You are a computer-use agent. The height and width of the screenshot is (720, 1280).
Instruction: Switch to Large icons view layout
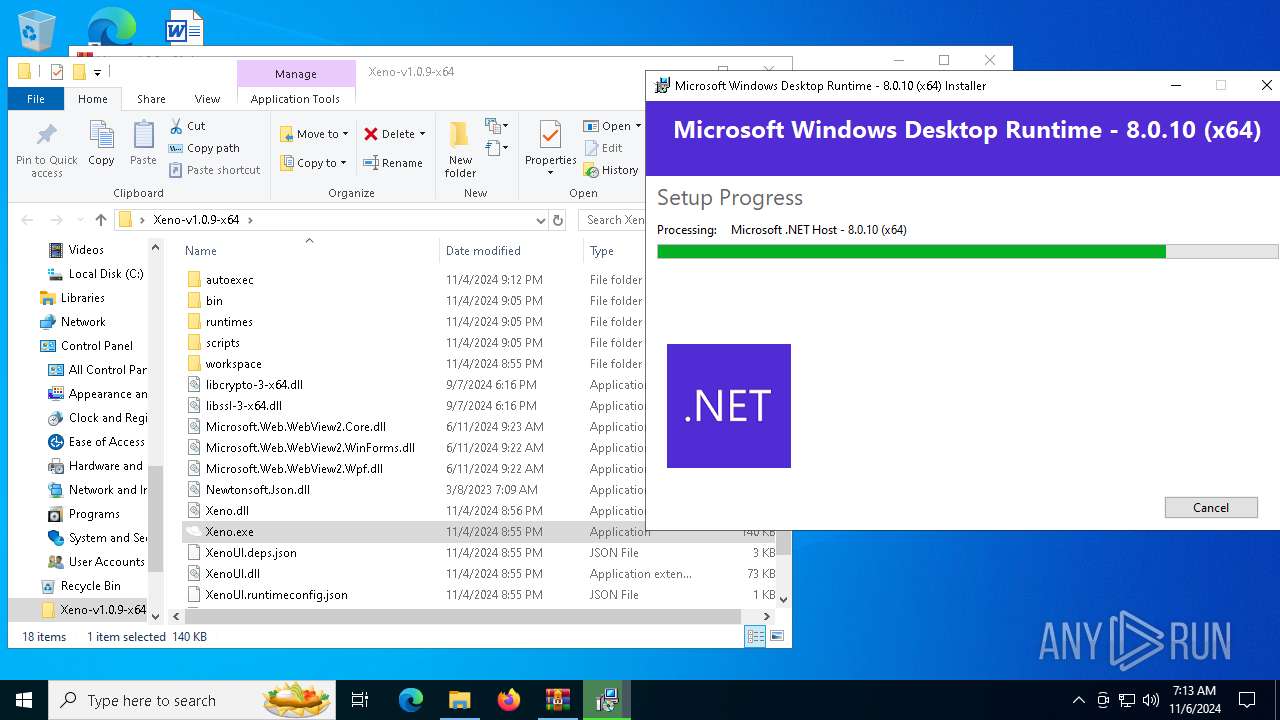coord(776,636)
